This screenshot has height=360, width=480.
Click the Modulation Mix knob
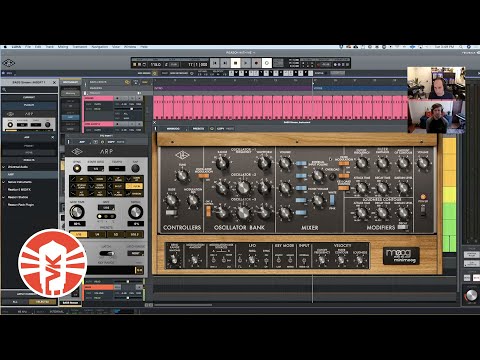[193, 200]
